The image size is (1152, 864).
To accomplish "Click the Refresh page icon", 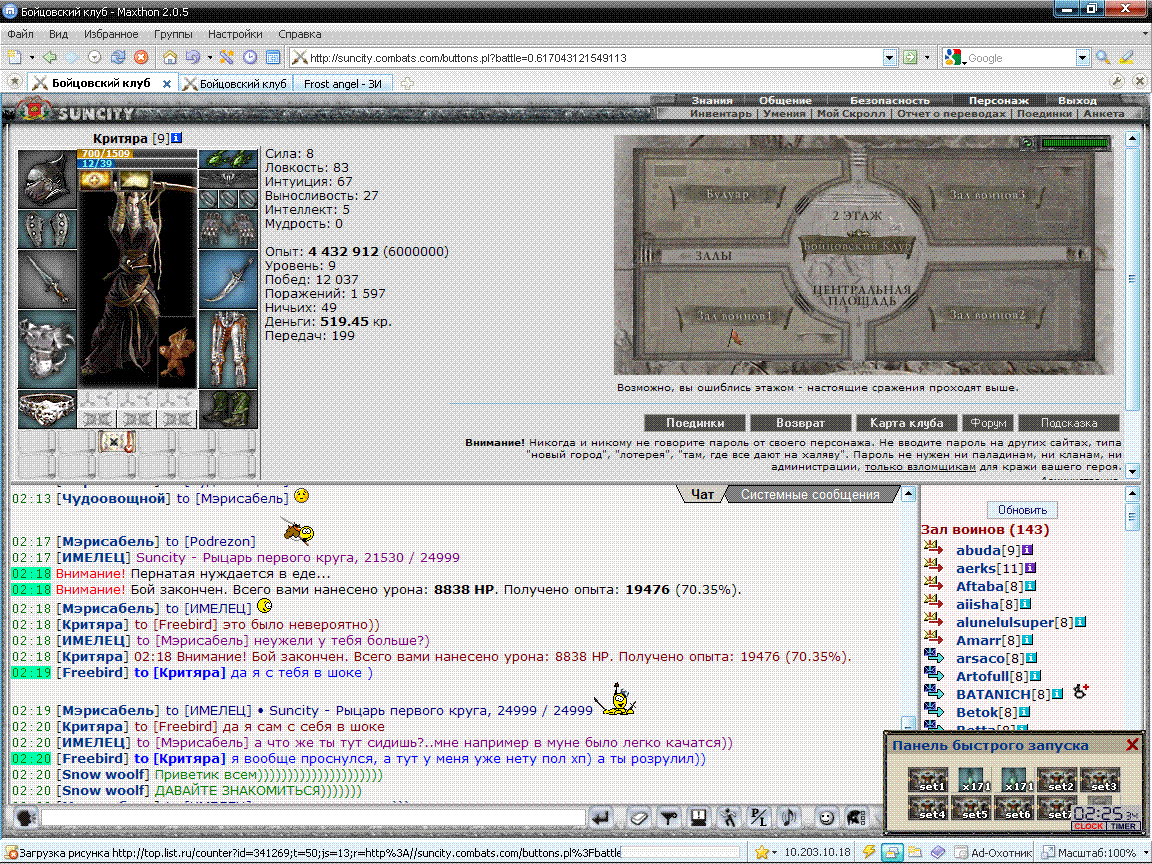I will click(118, 57).
